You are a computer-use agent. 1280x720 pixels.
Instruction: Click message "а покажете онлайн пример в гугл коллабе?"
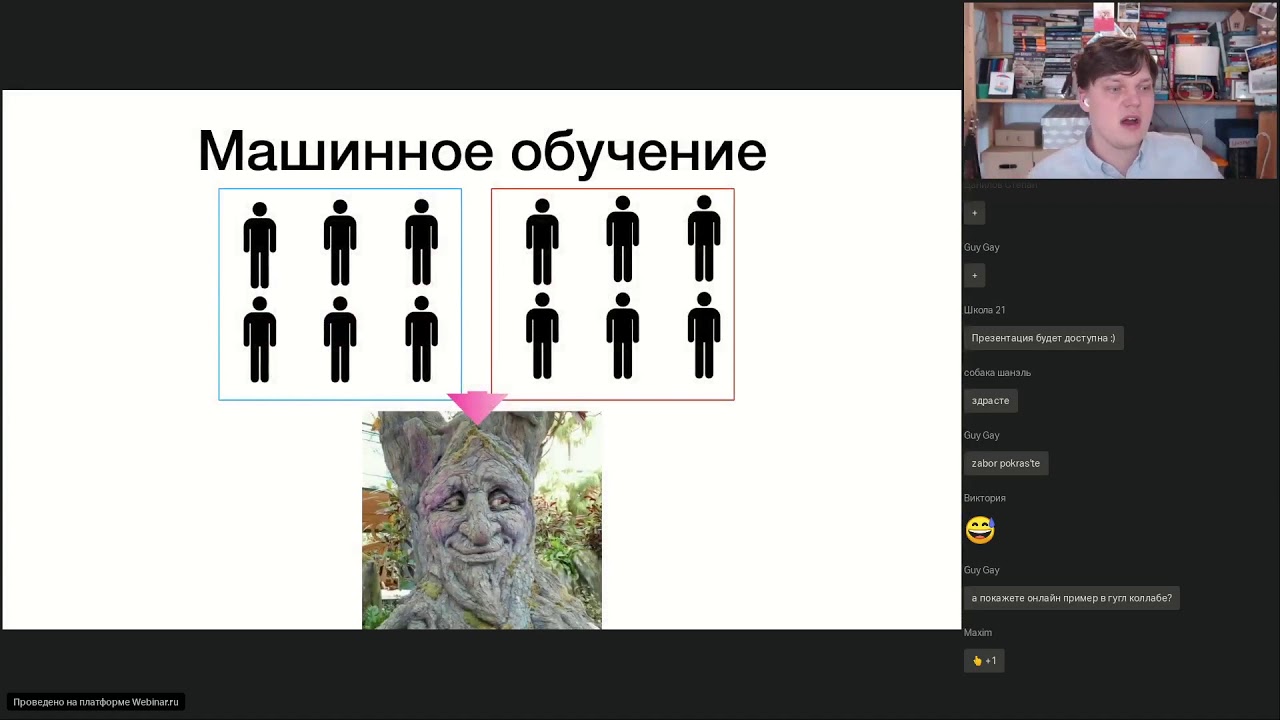pyautogui.click(x=1071, y=598)
